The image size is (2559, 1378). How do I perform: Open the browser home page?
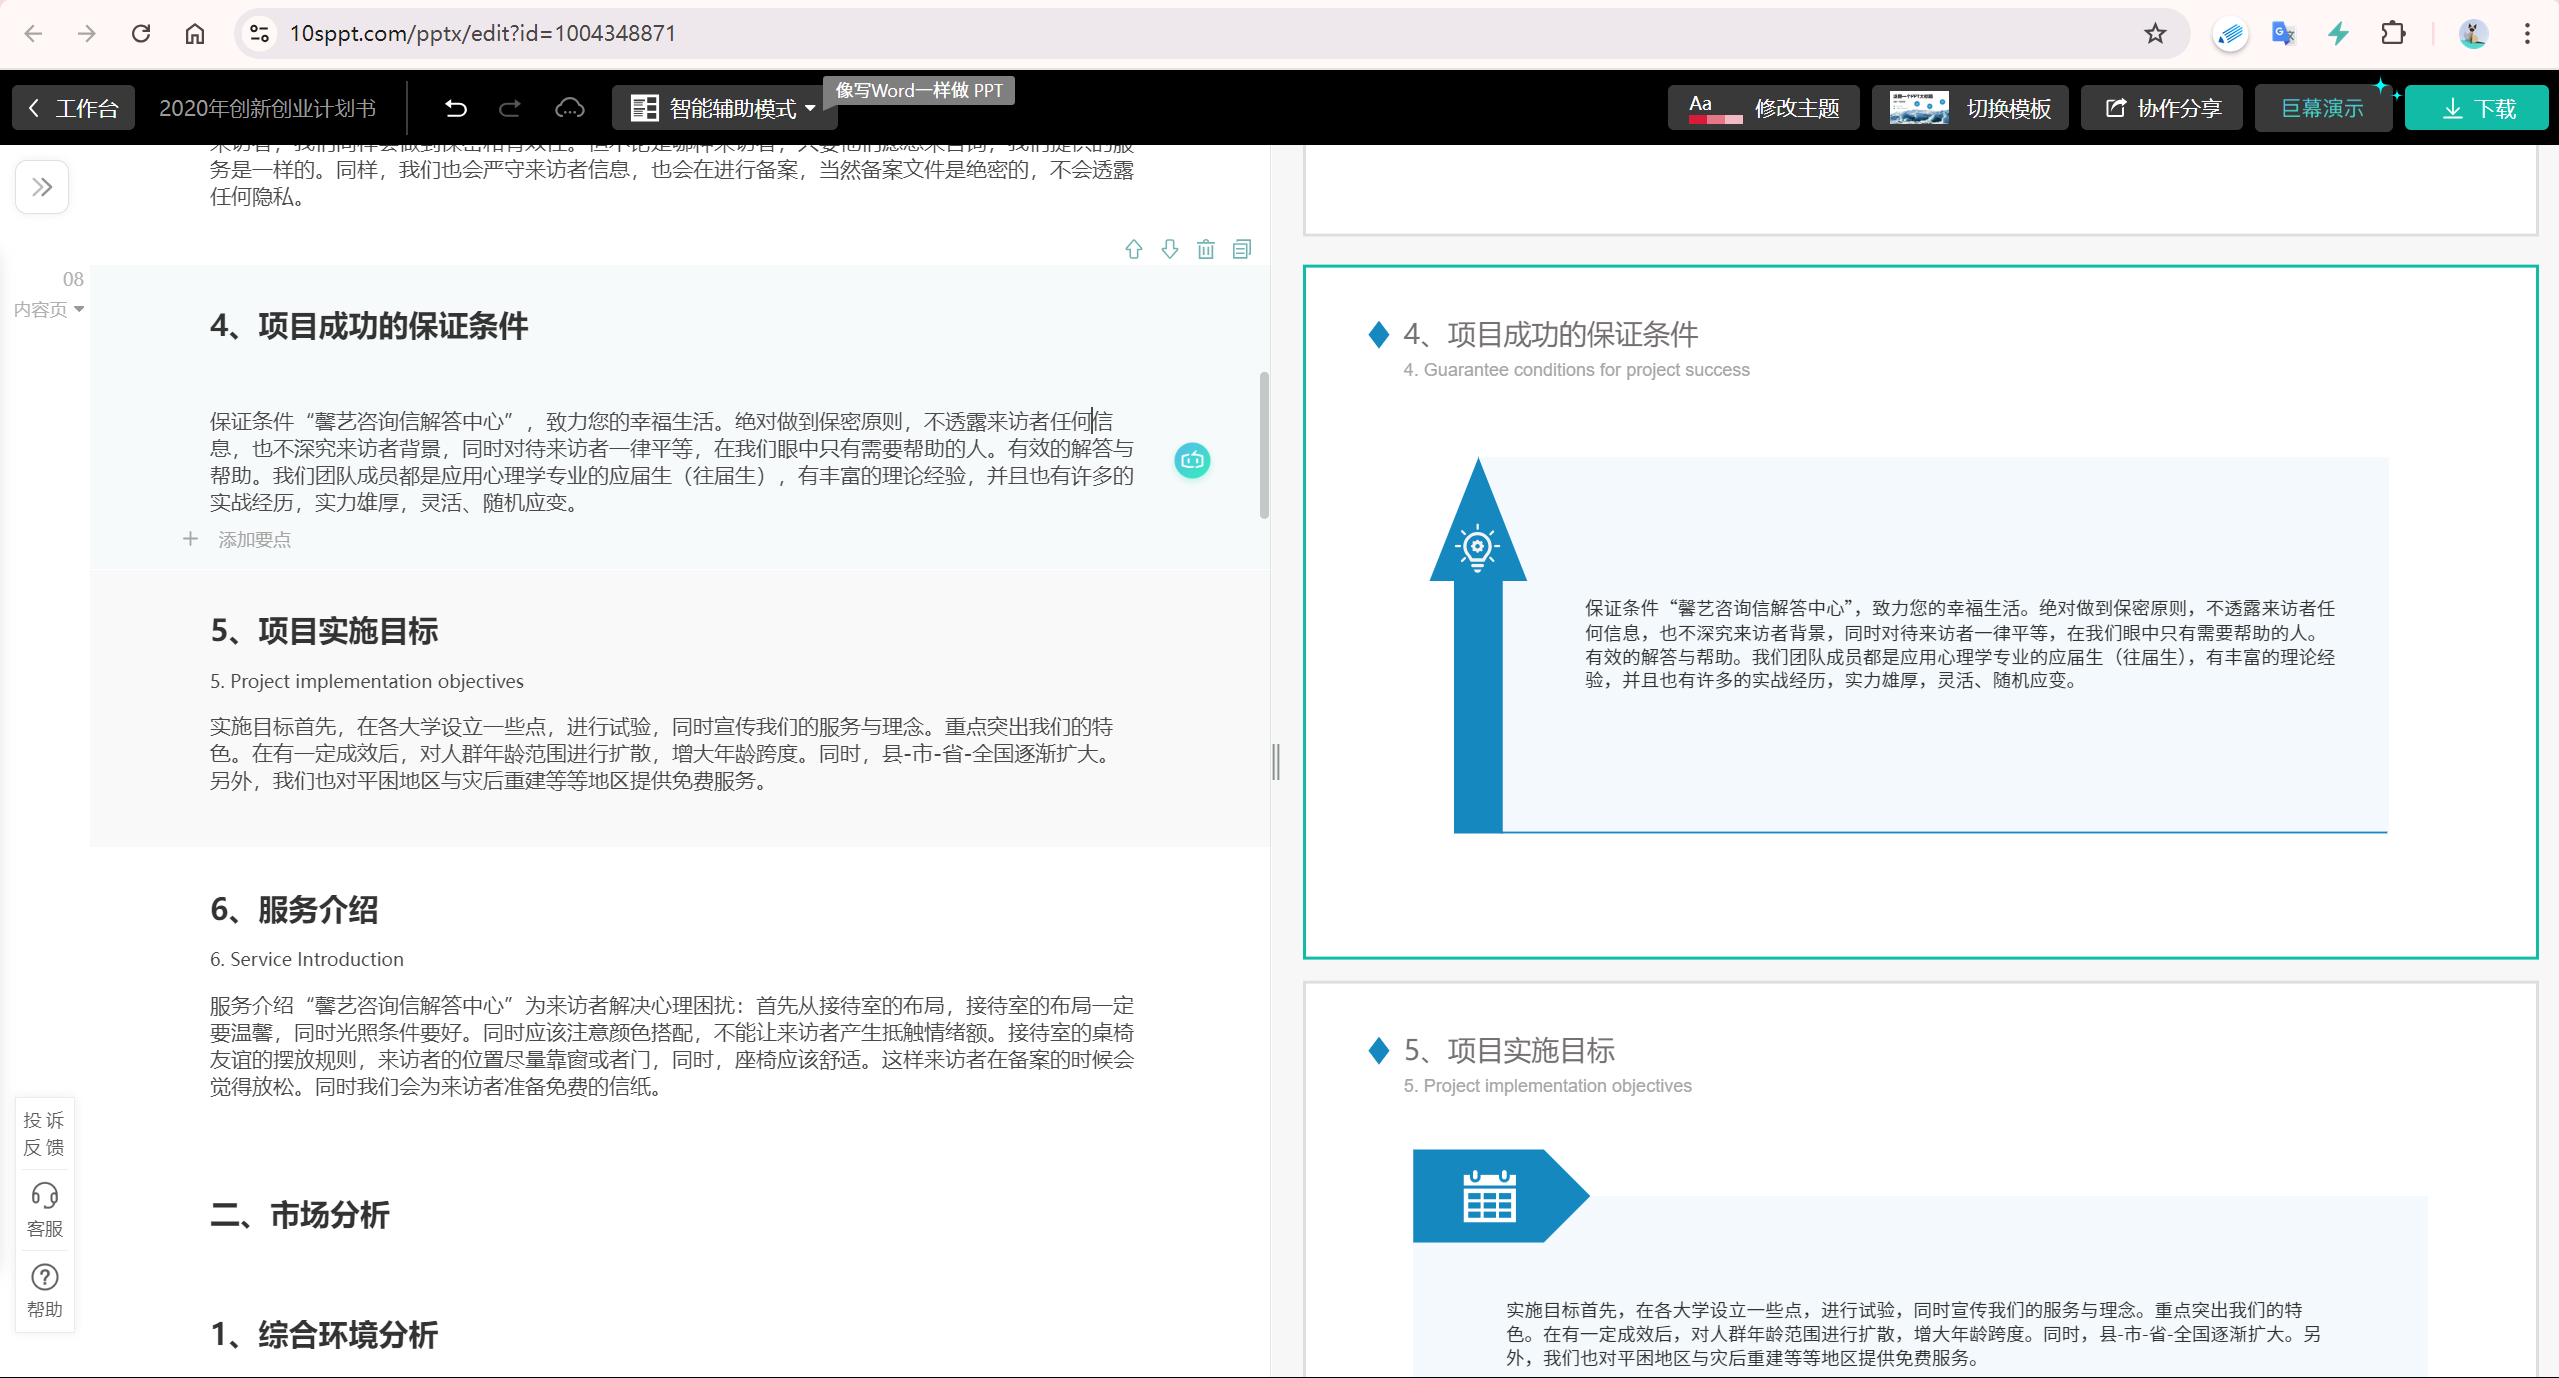[195, 33]
